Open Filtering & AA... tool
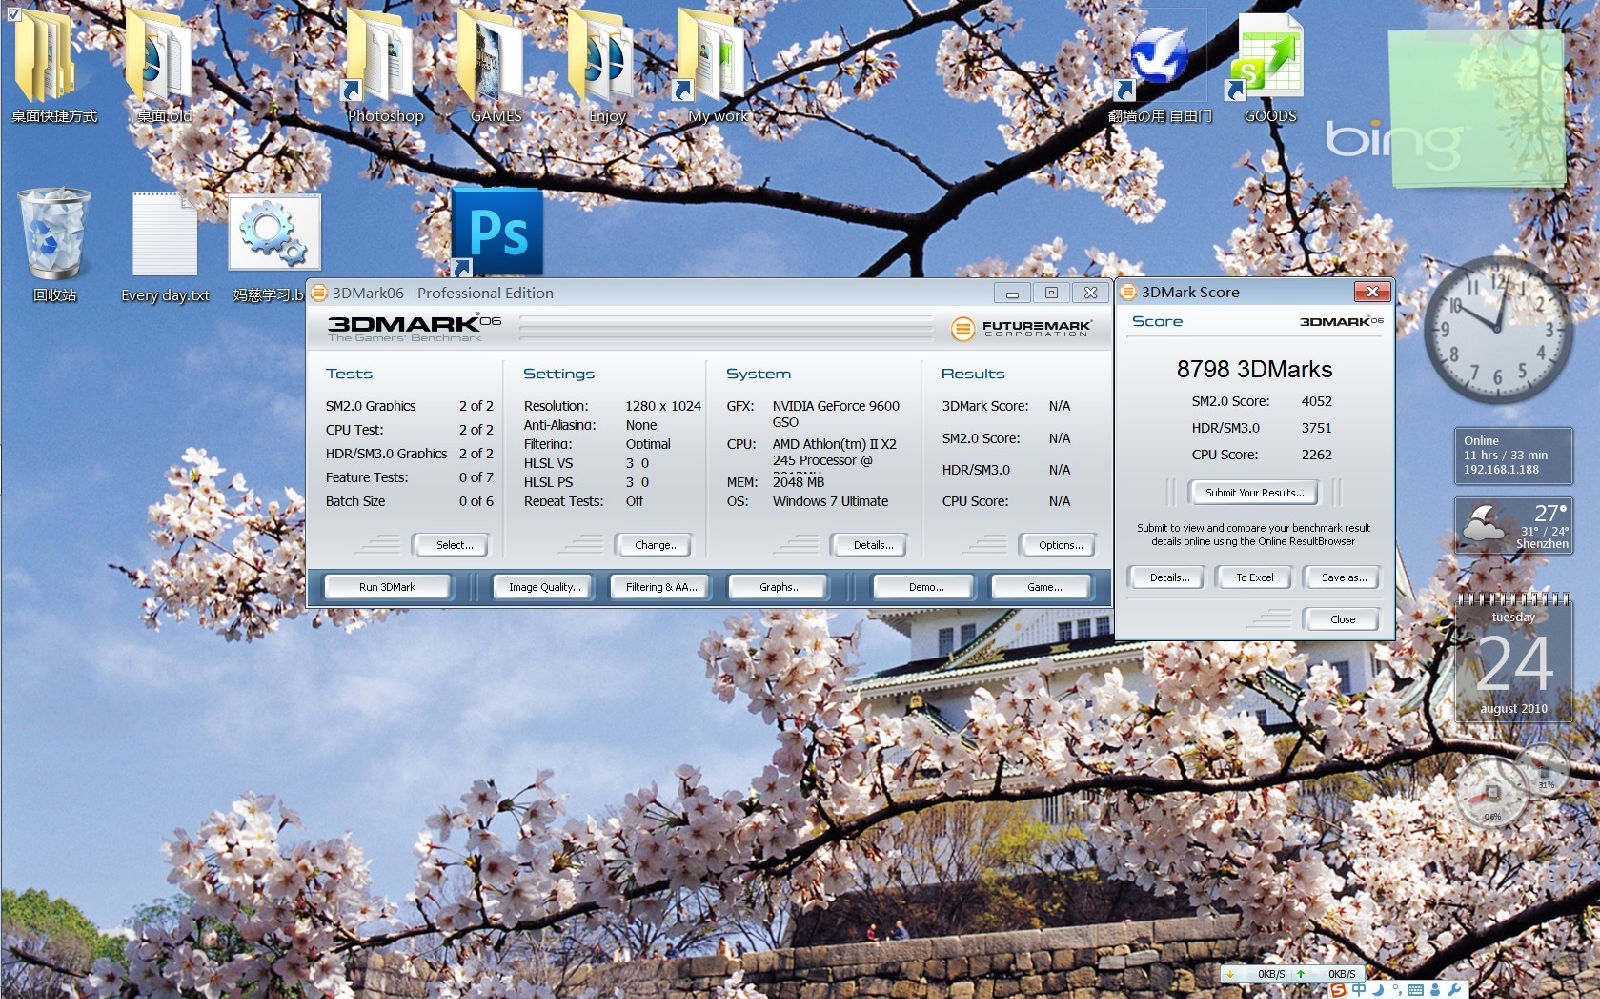Screen dimensions: 1600x999 pos(661,587)
